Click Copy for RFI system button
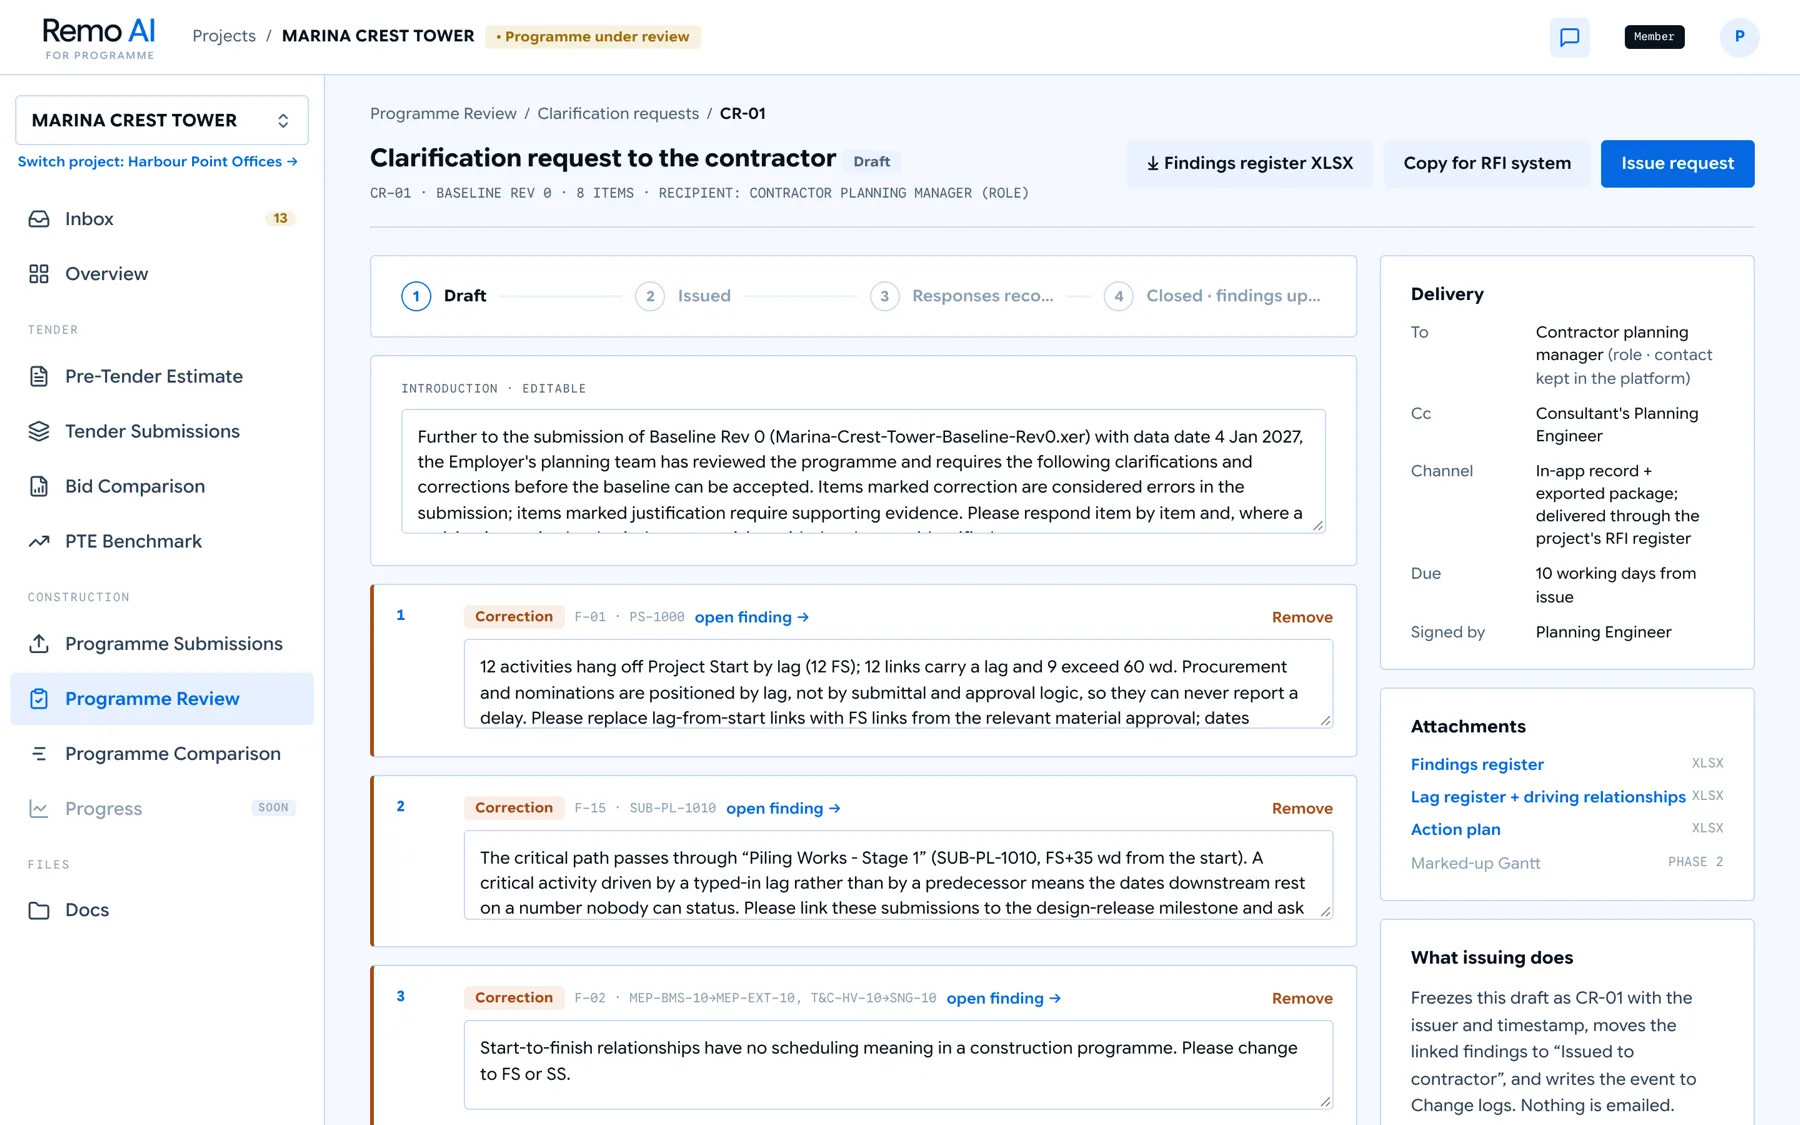1800x1125 pixels. click(x=1487, y=163)
